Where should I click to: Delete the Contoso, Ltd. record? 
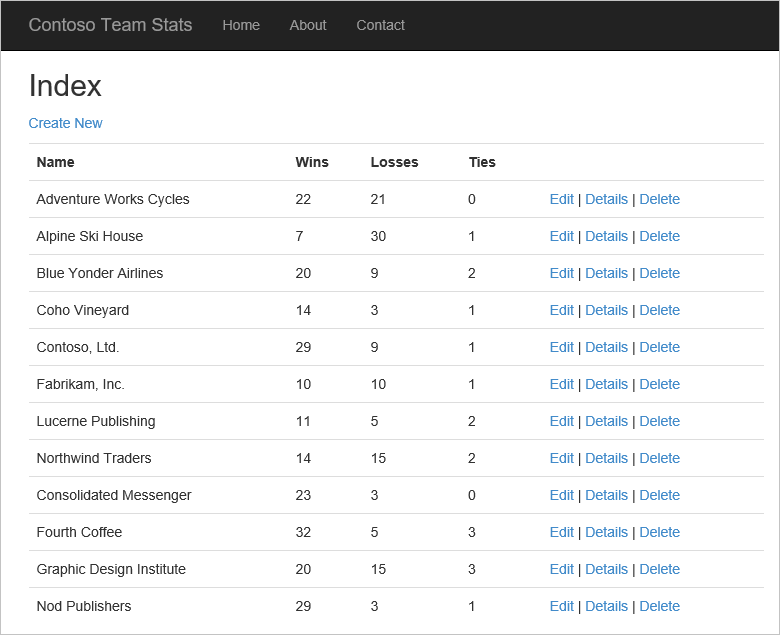[659, 347]
